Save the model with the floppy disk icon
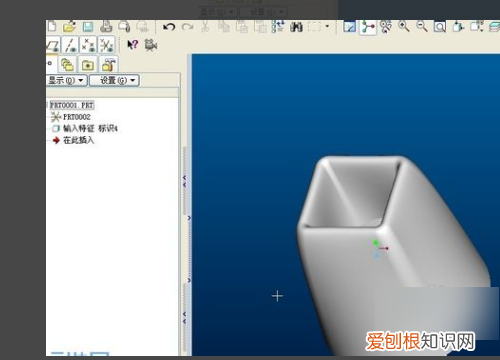The image size is (500, 360). [88, 27]
